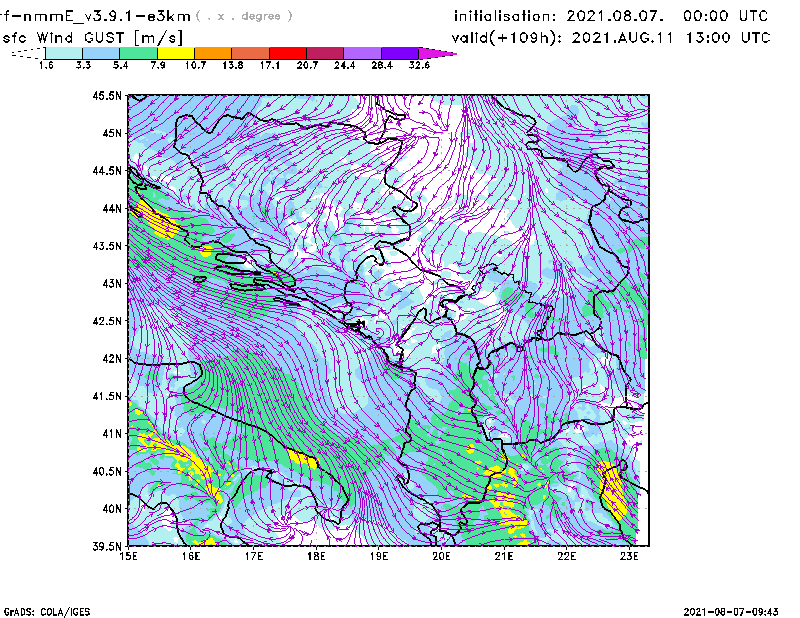Screen dimensions: 800x618
Task: Click the legend value 1.6
Action: [x=46, y=65]
